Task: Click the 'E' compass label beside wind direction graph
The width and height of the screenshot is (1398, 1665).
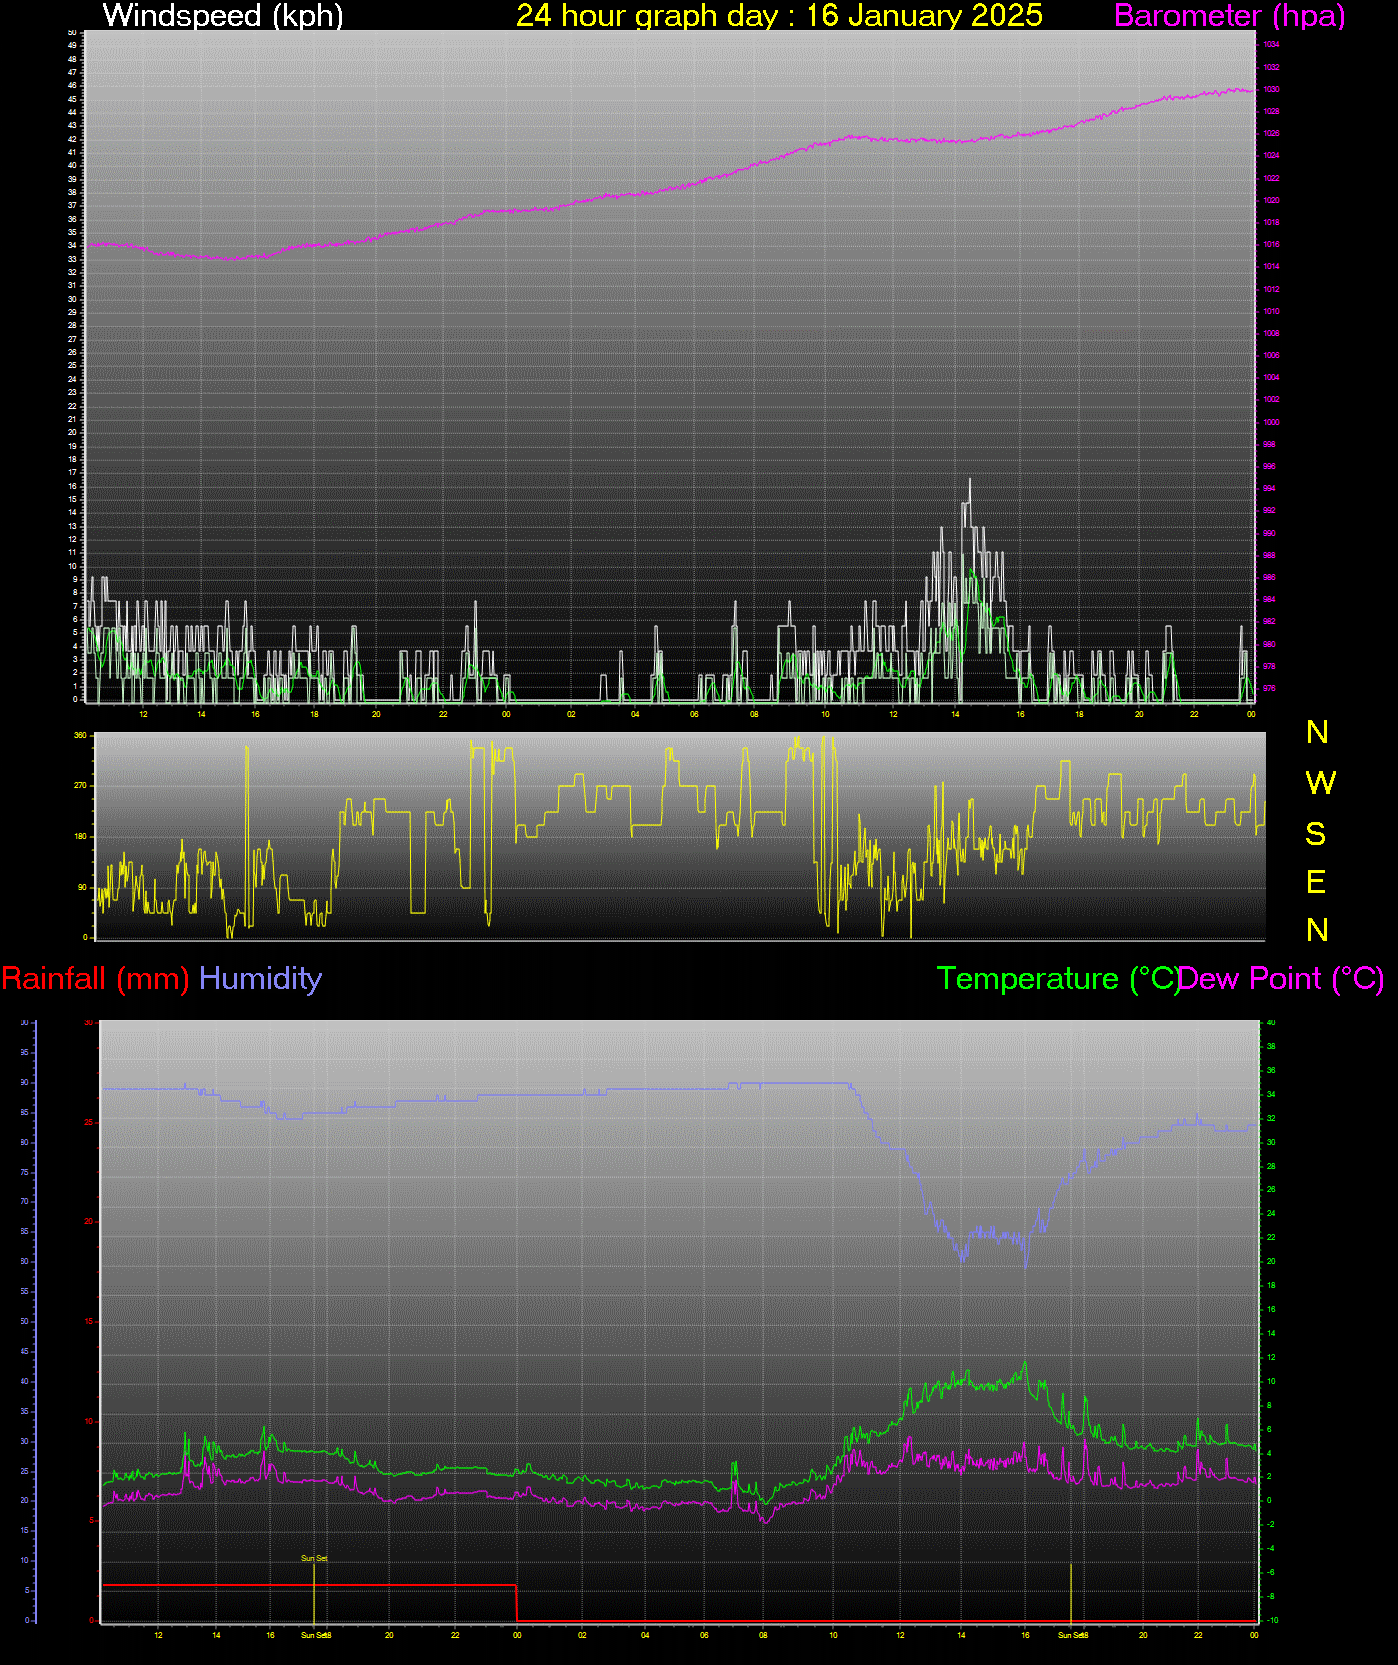Action: pos(1316,882)
